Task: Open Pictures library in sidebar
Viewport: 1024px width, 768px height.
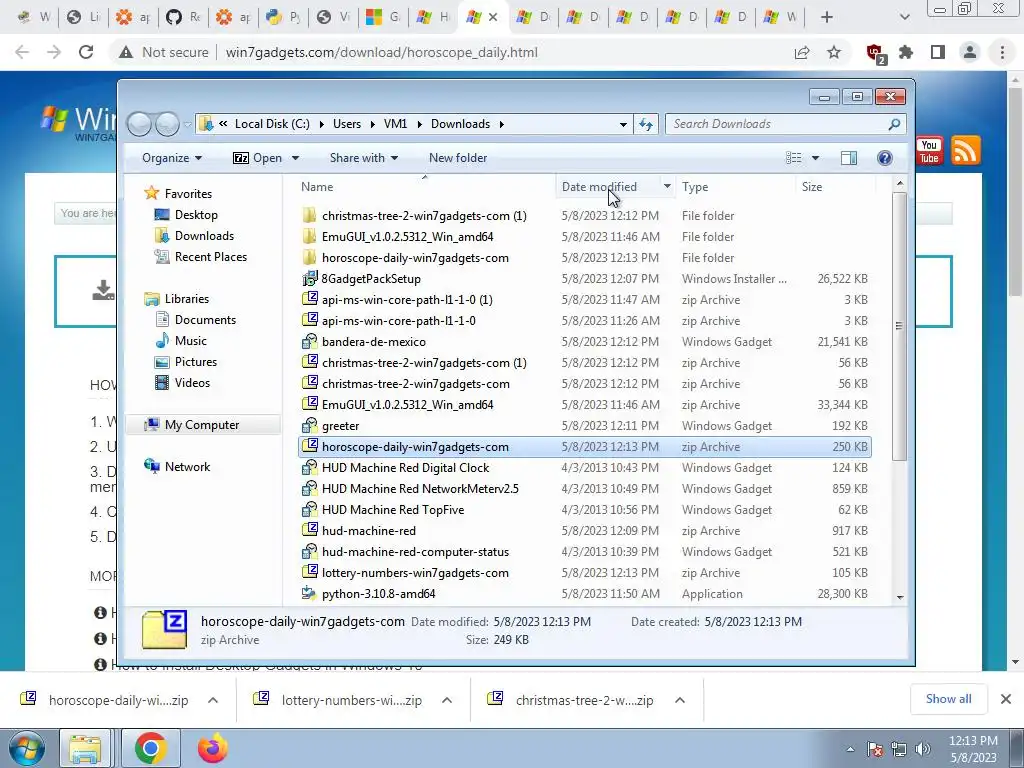Action: (196, 362)
